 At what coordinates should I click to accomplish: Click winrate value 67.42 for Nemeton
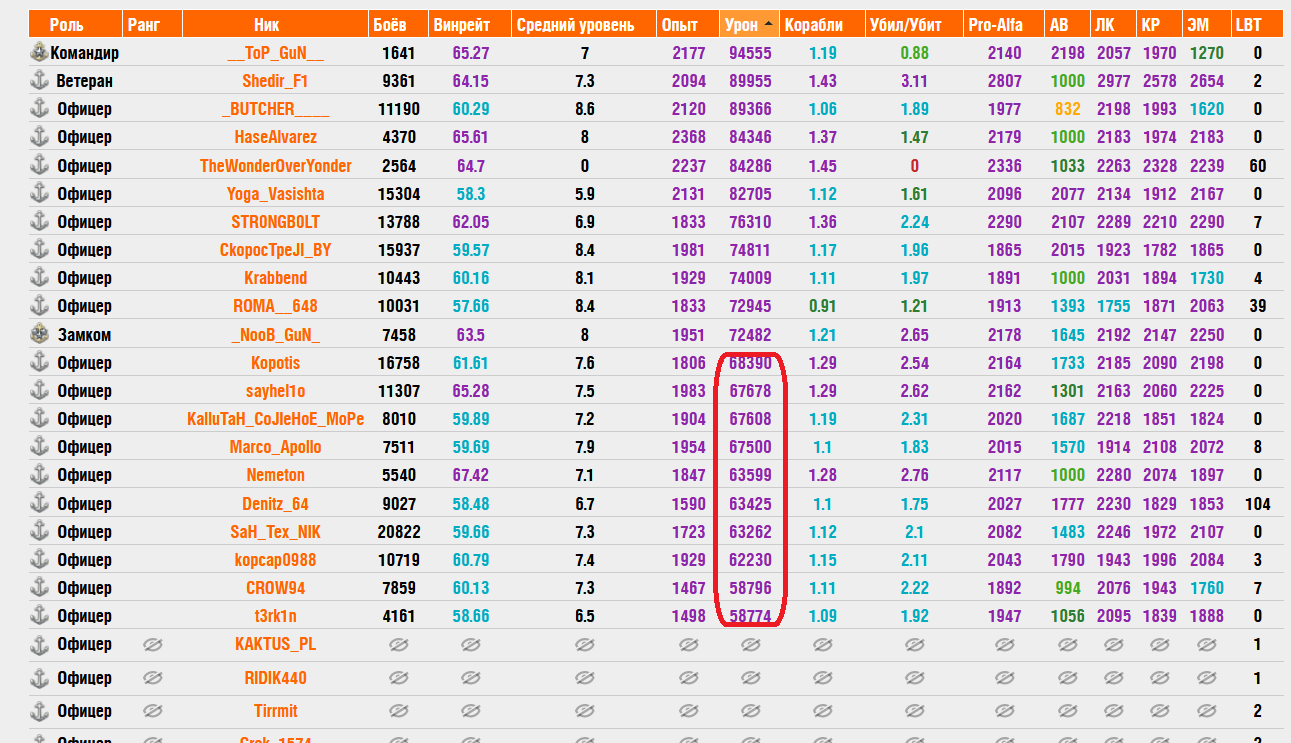[x=470, y=476]
